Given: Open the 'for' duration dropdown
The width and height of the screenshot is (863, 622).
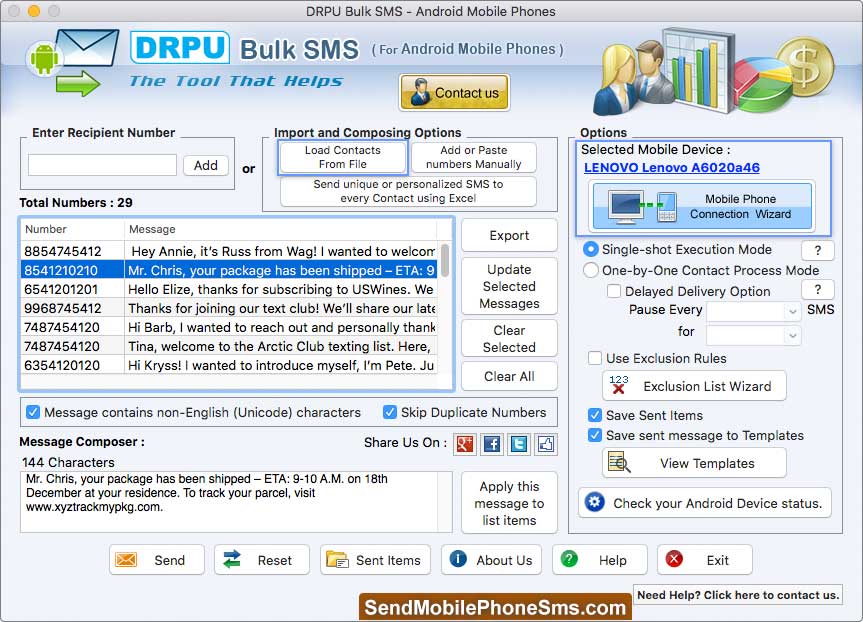Looking at the screenshot, I should pos(753,335).
